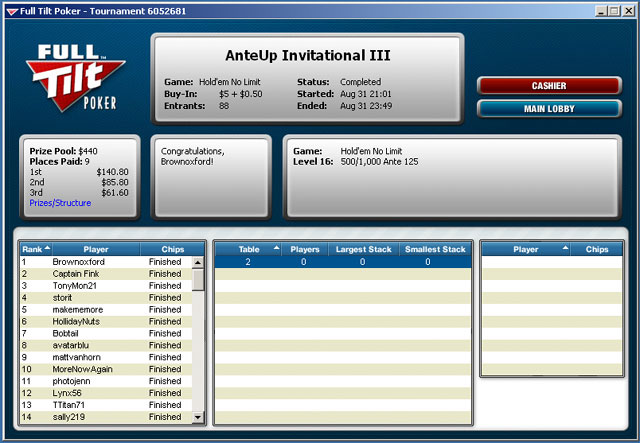Click the Buy-In $5 + $0.50 value

coord(240,94)
